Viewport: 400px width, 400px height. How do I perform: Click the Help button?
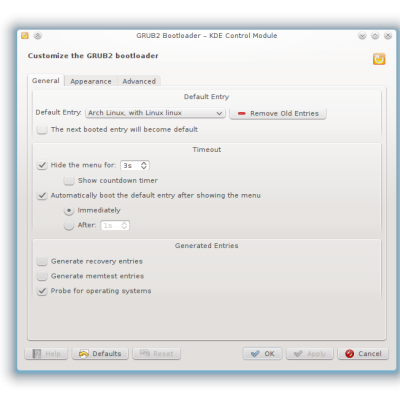point(46,354)
